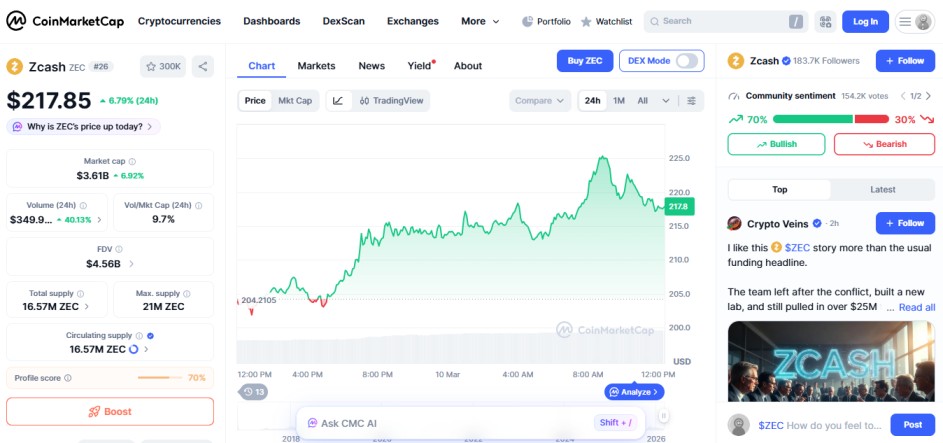Toggle the DEX Mode switch
This screenshot has width=943, height=443.
(x=687, y=61)
